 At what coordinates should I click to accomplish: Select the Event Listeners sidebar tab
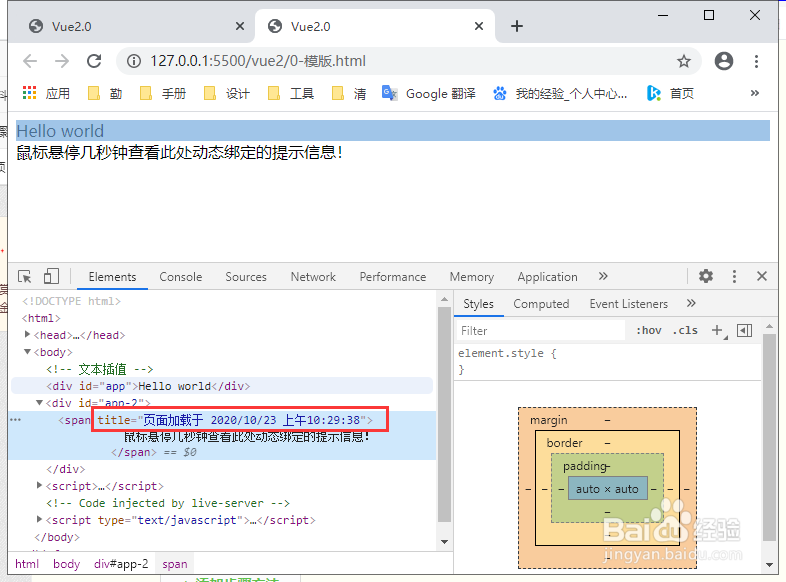[629, 304]
